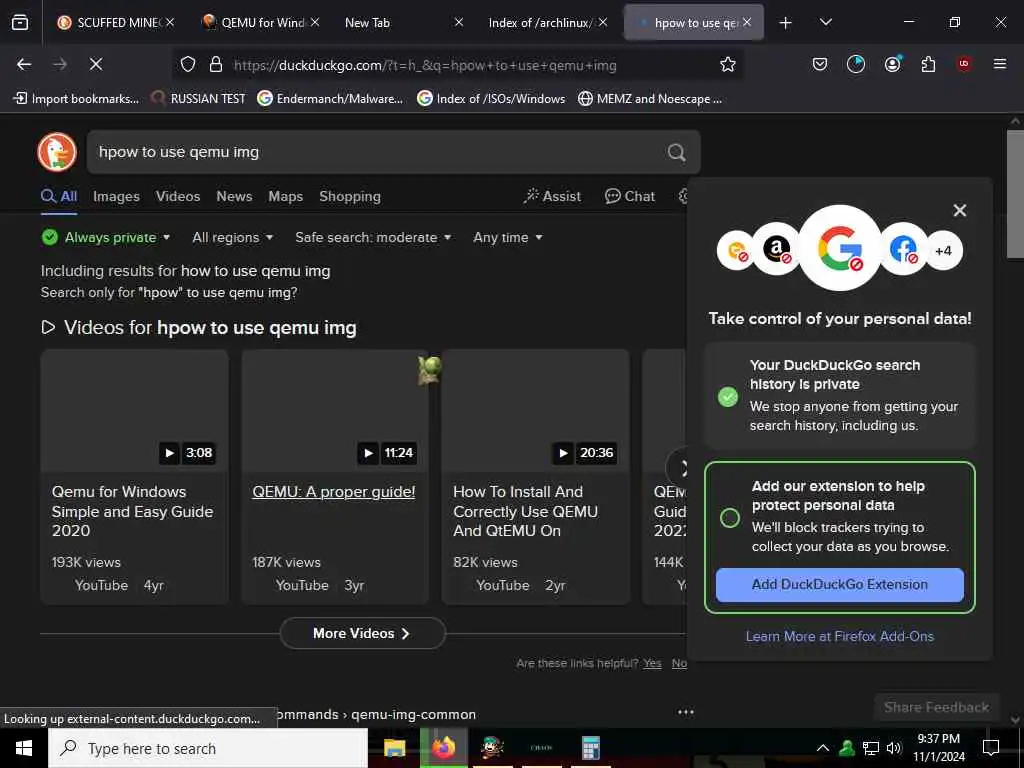
Task: Toggle Add our extension radio circle
Action: pyautogui.click(x=729, y=518)
